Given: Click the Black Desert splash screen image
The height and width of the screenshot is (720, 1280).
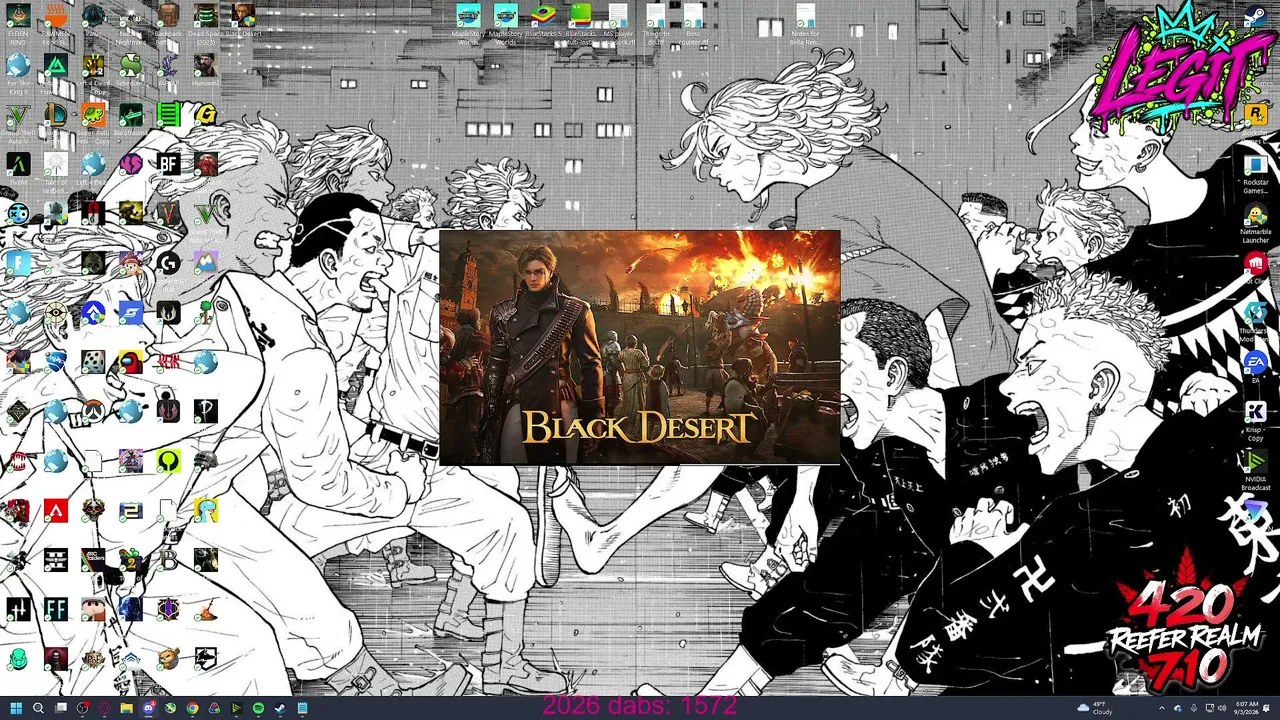Looking at the screenshot, I should 640,348.
